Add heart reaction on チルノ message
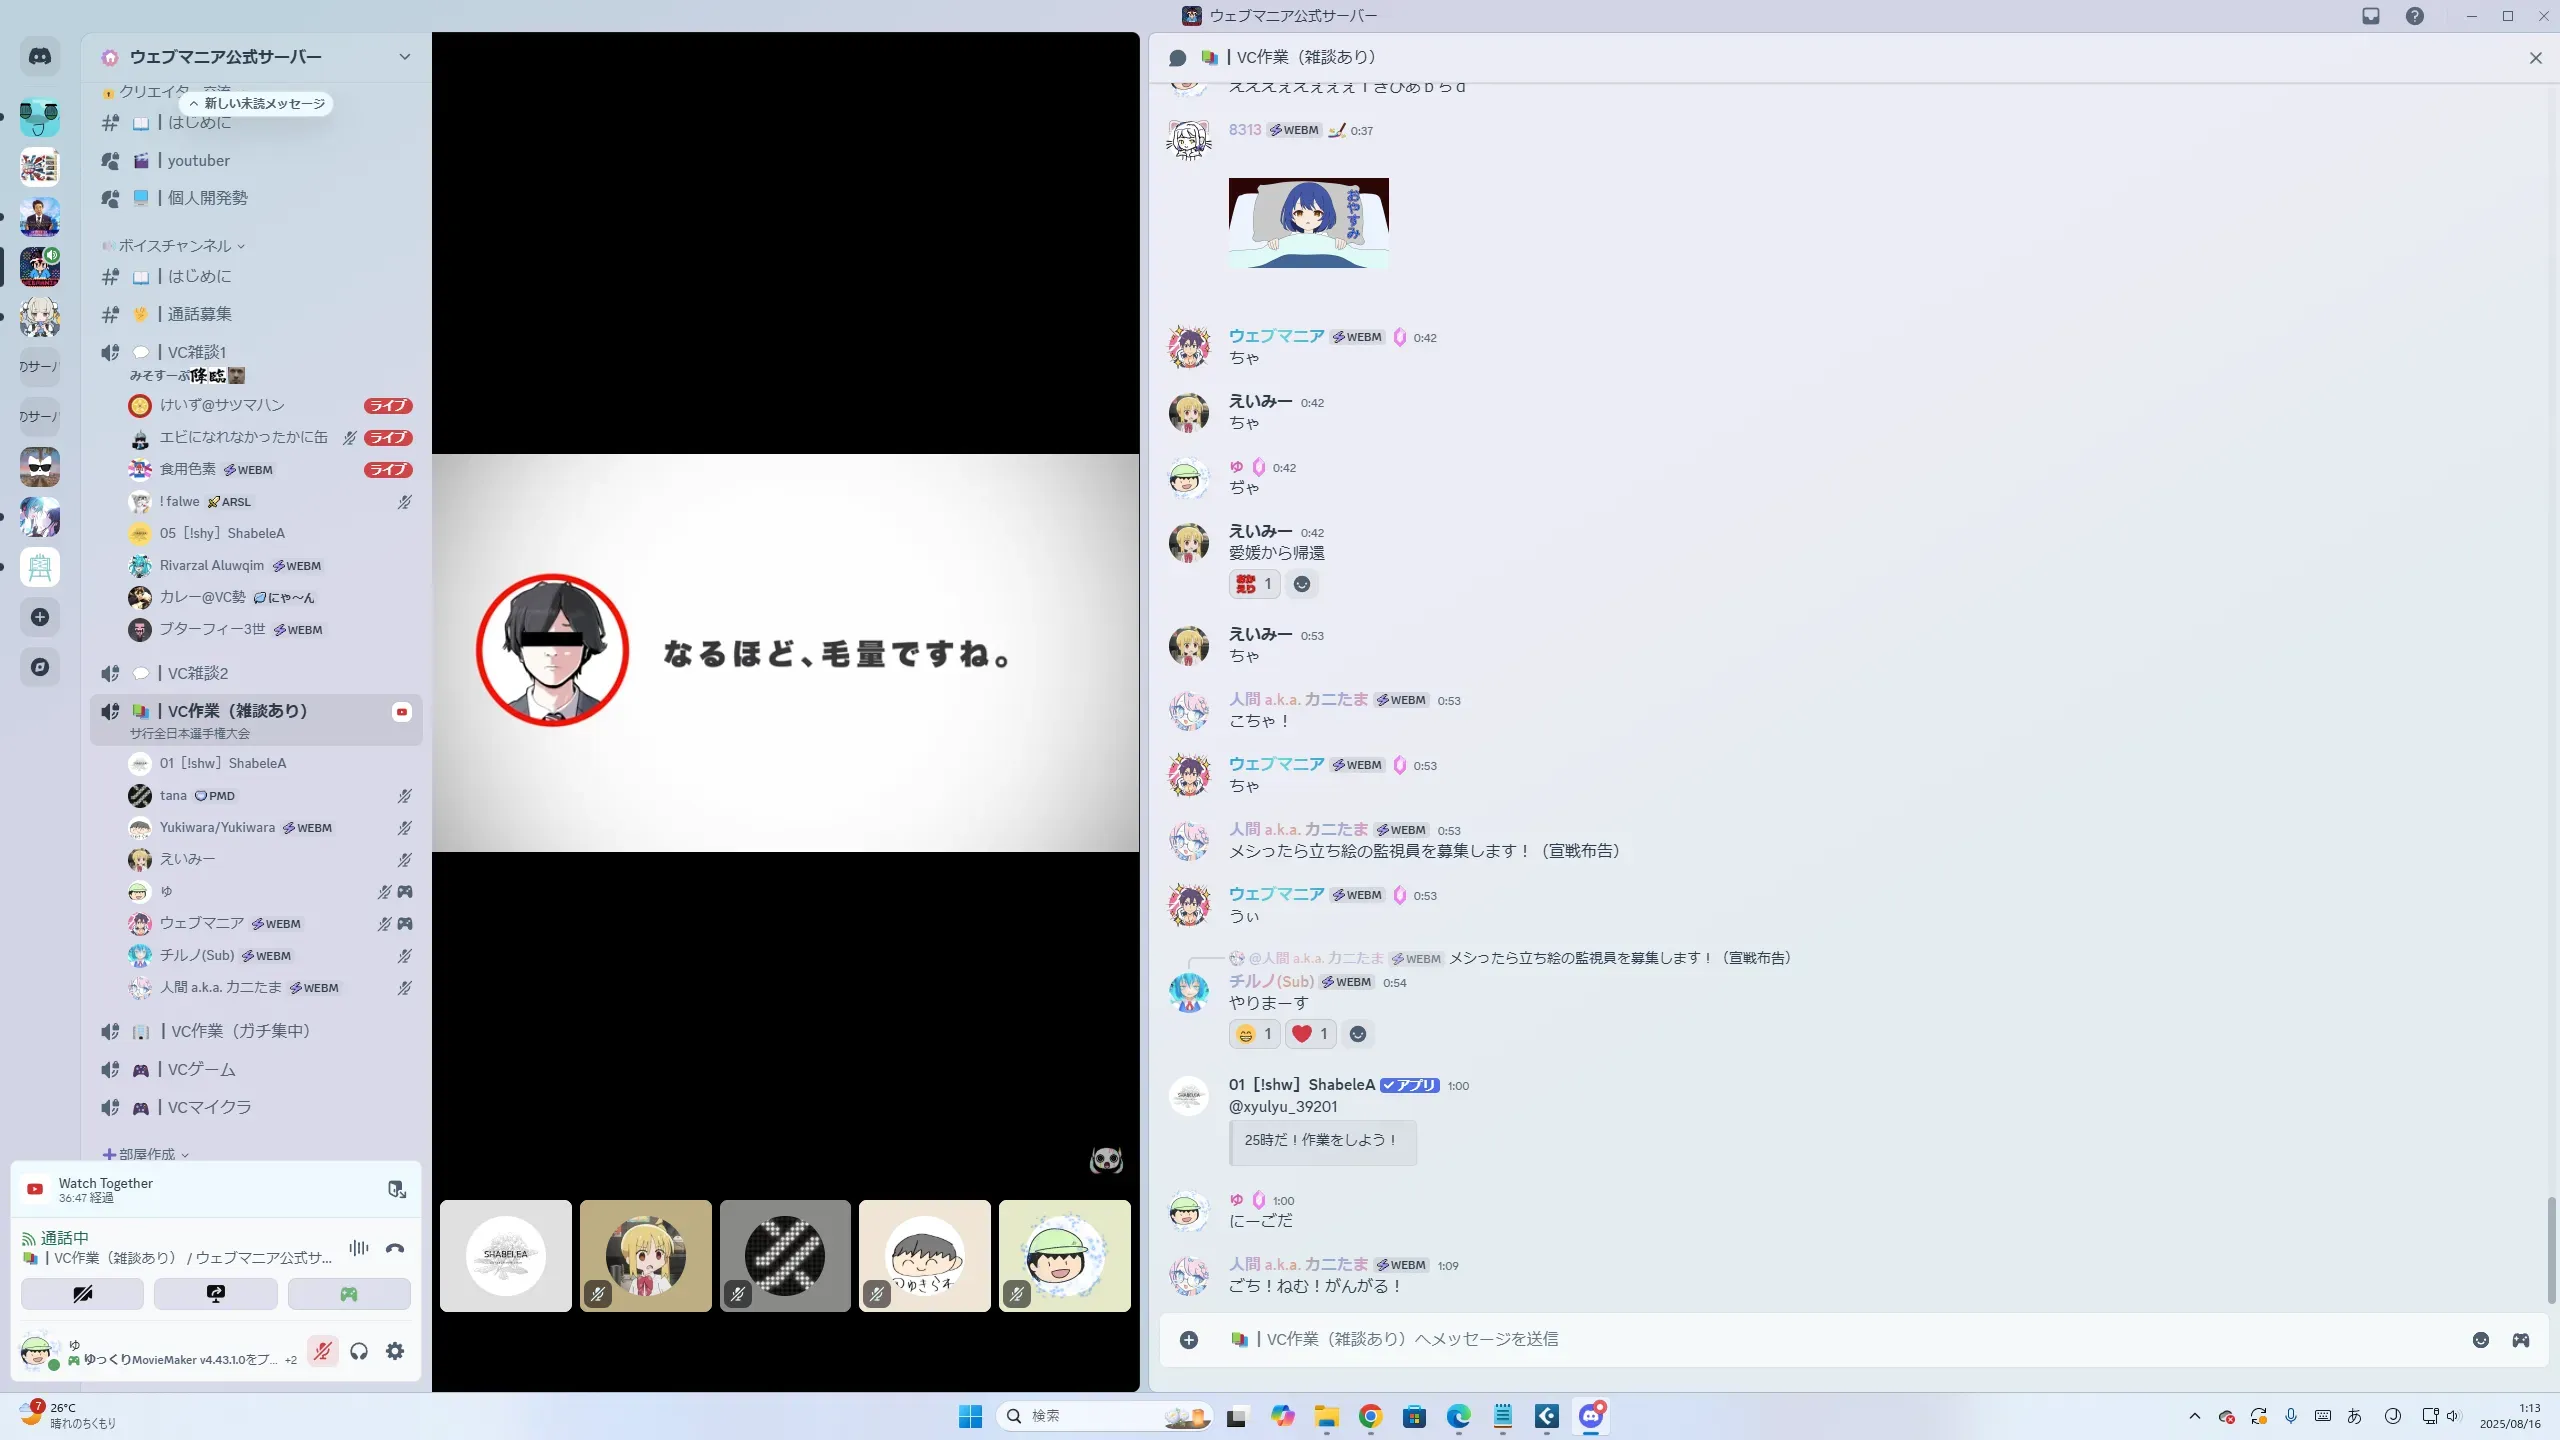 1310,1034
